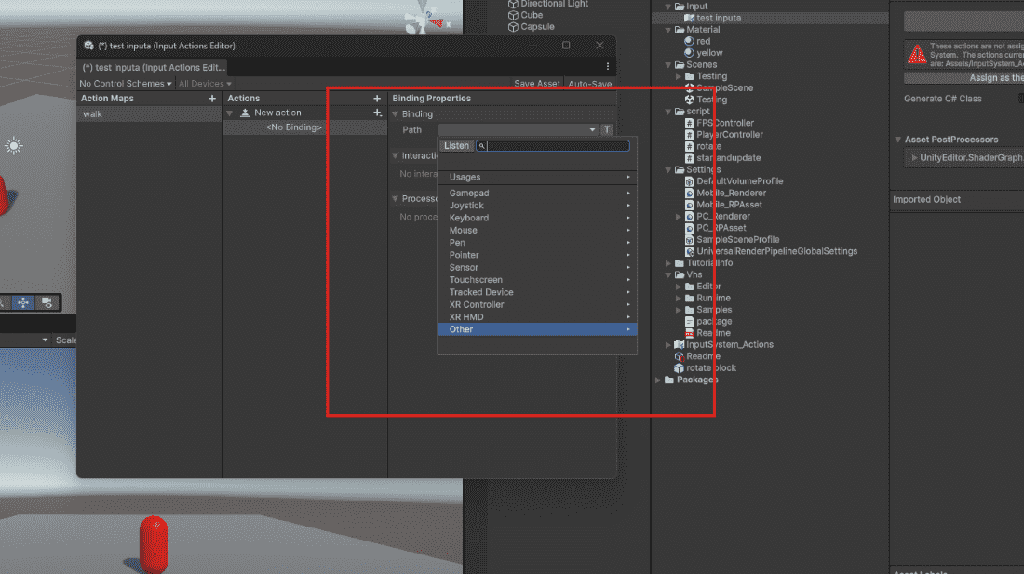Click the sun light gizmo in Scene view
Image resolution: width=1024 pixels, height=574 pixels.
[14, 146]
